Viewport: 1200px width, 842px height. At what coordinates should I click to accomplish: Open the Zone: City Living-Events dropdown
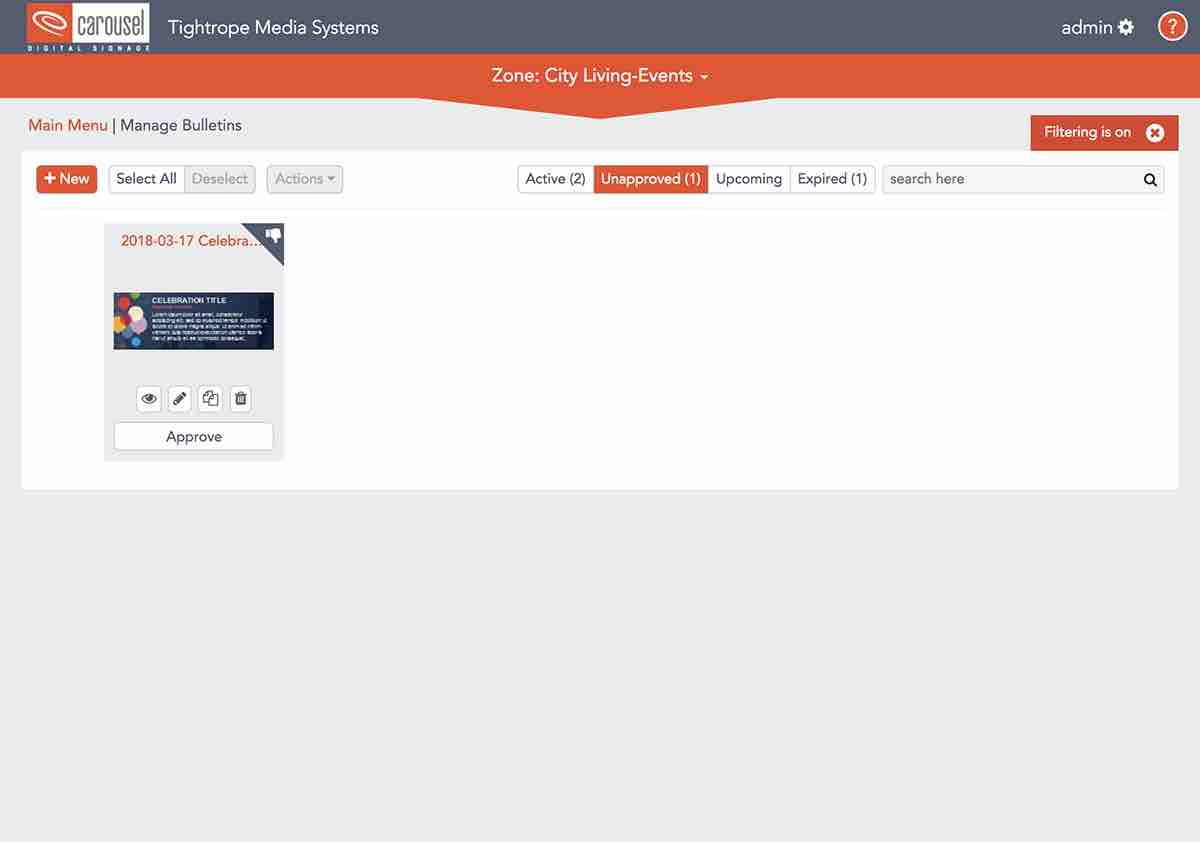pos(600,76)
